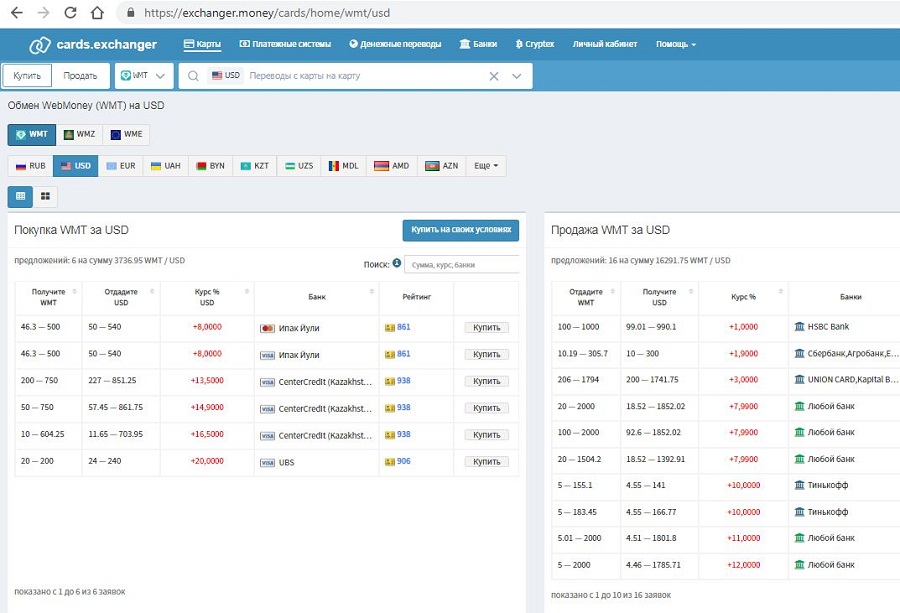Screen dimensions: 900x613
Task: Open rating 938 link in +13,5000 row
Action: [x=404, y=381]
